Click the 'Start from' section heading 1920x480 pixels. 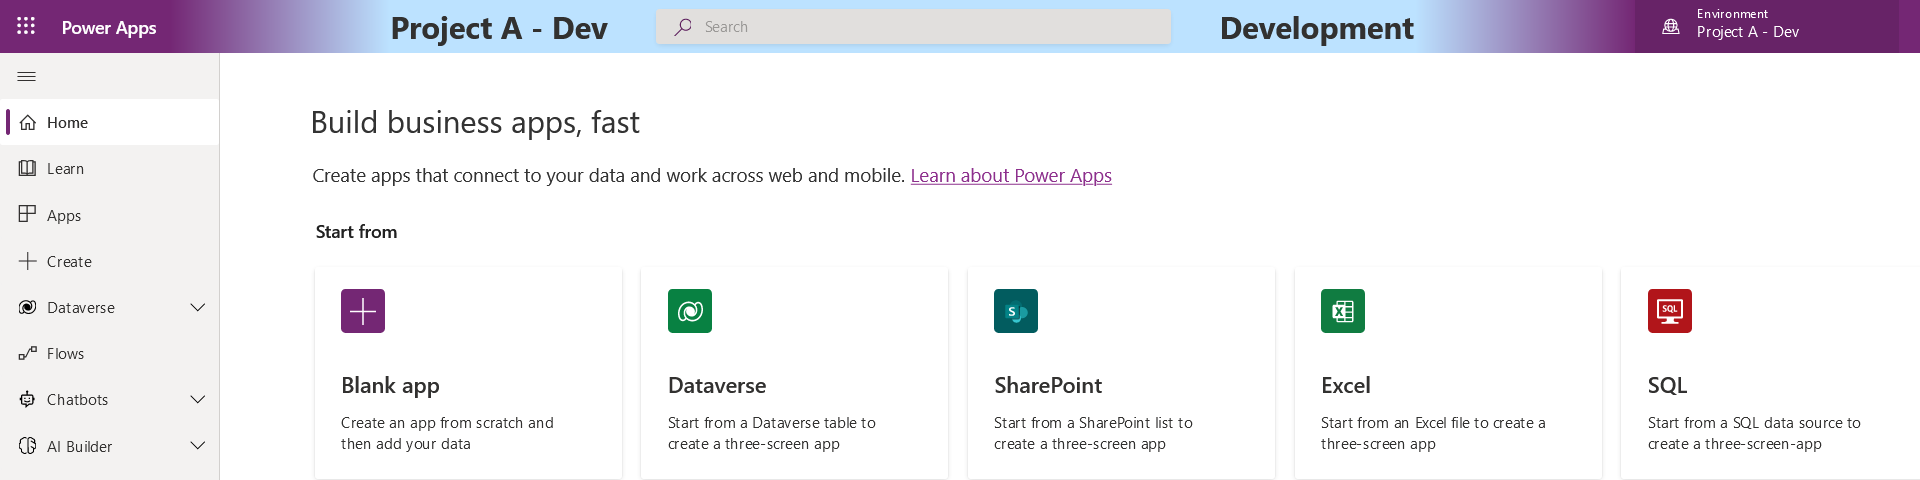pyautogui.click(x=356, y=232)
